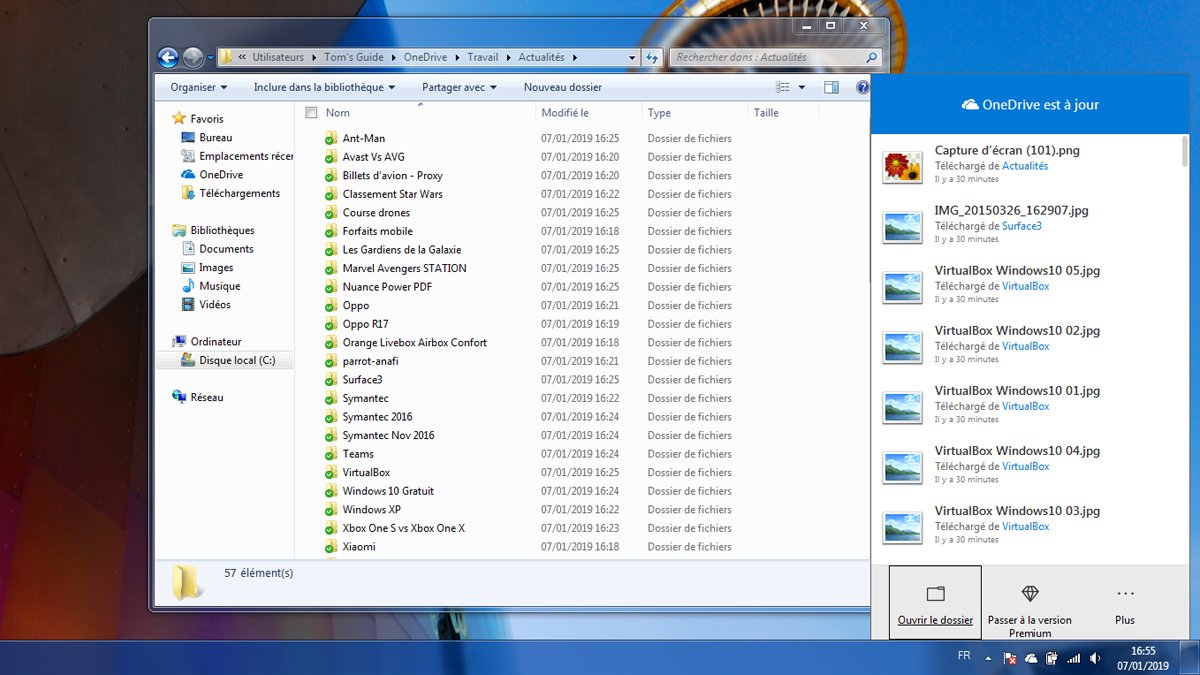This screenshot has height=675, width=1200.
Task: Tick the select-all checkbox beside Nom column
Action: pyautogui.click(x=311, y=113)
